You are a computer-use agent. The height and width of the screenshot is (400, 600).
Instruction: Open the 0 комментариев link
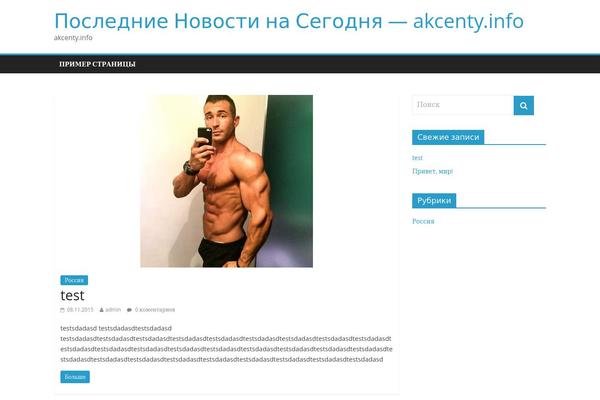pyautogui.click(x=155, y=310)
